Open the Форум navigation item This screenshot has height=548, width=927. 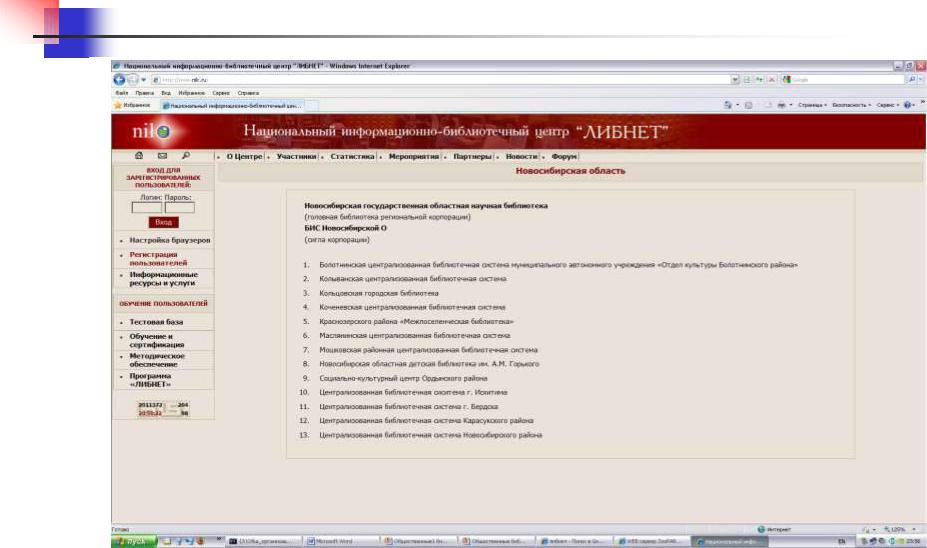(564, 157)
